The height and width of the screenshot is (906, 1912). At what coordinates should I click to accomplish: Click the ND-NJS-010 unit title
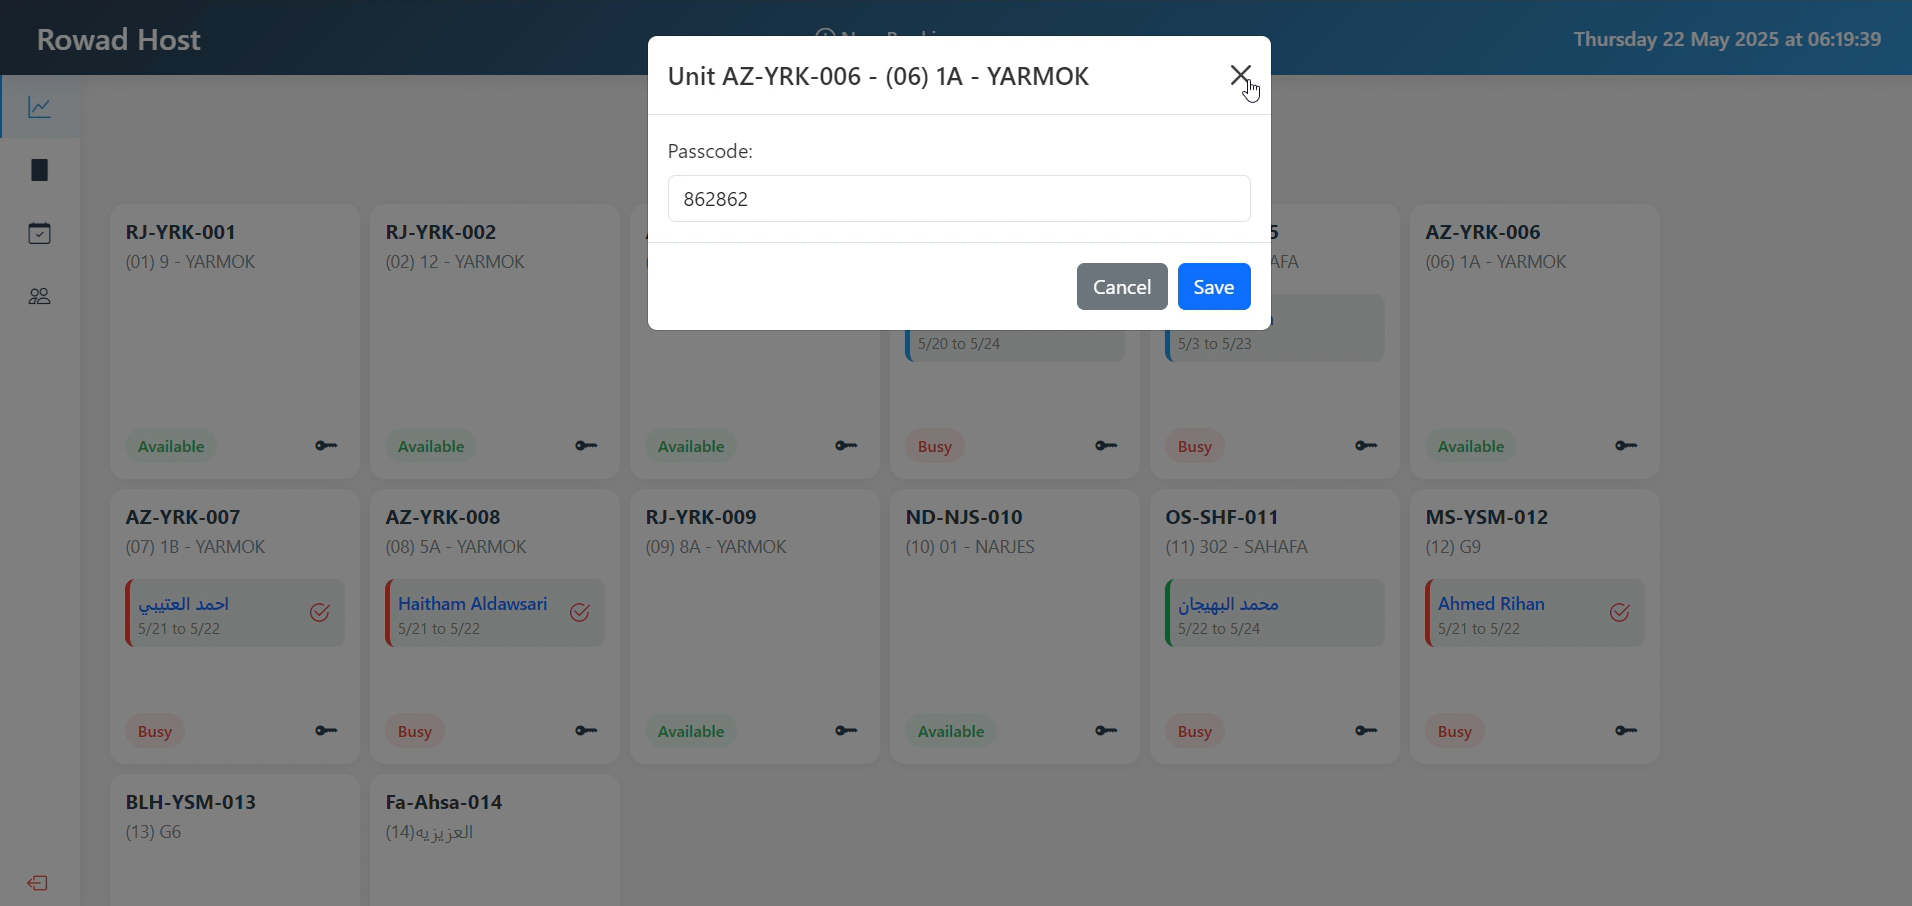pos(964,517)
